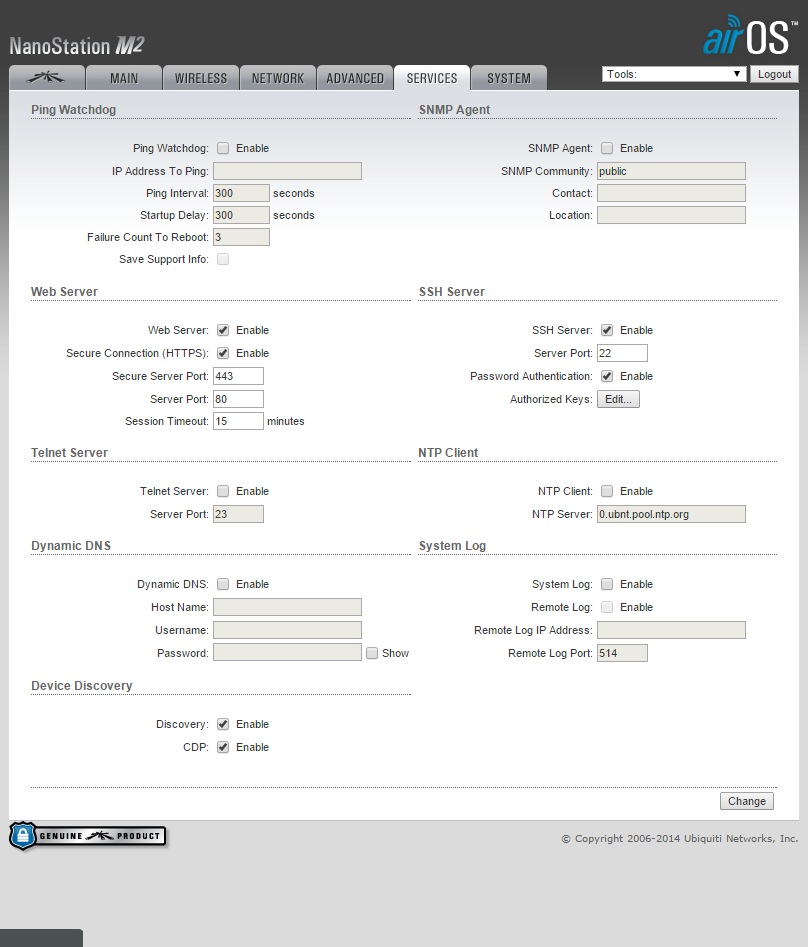Open the NETWORK tab
Viewport: 808px width, 947px height.
point(278,78)
